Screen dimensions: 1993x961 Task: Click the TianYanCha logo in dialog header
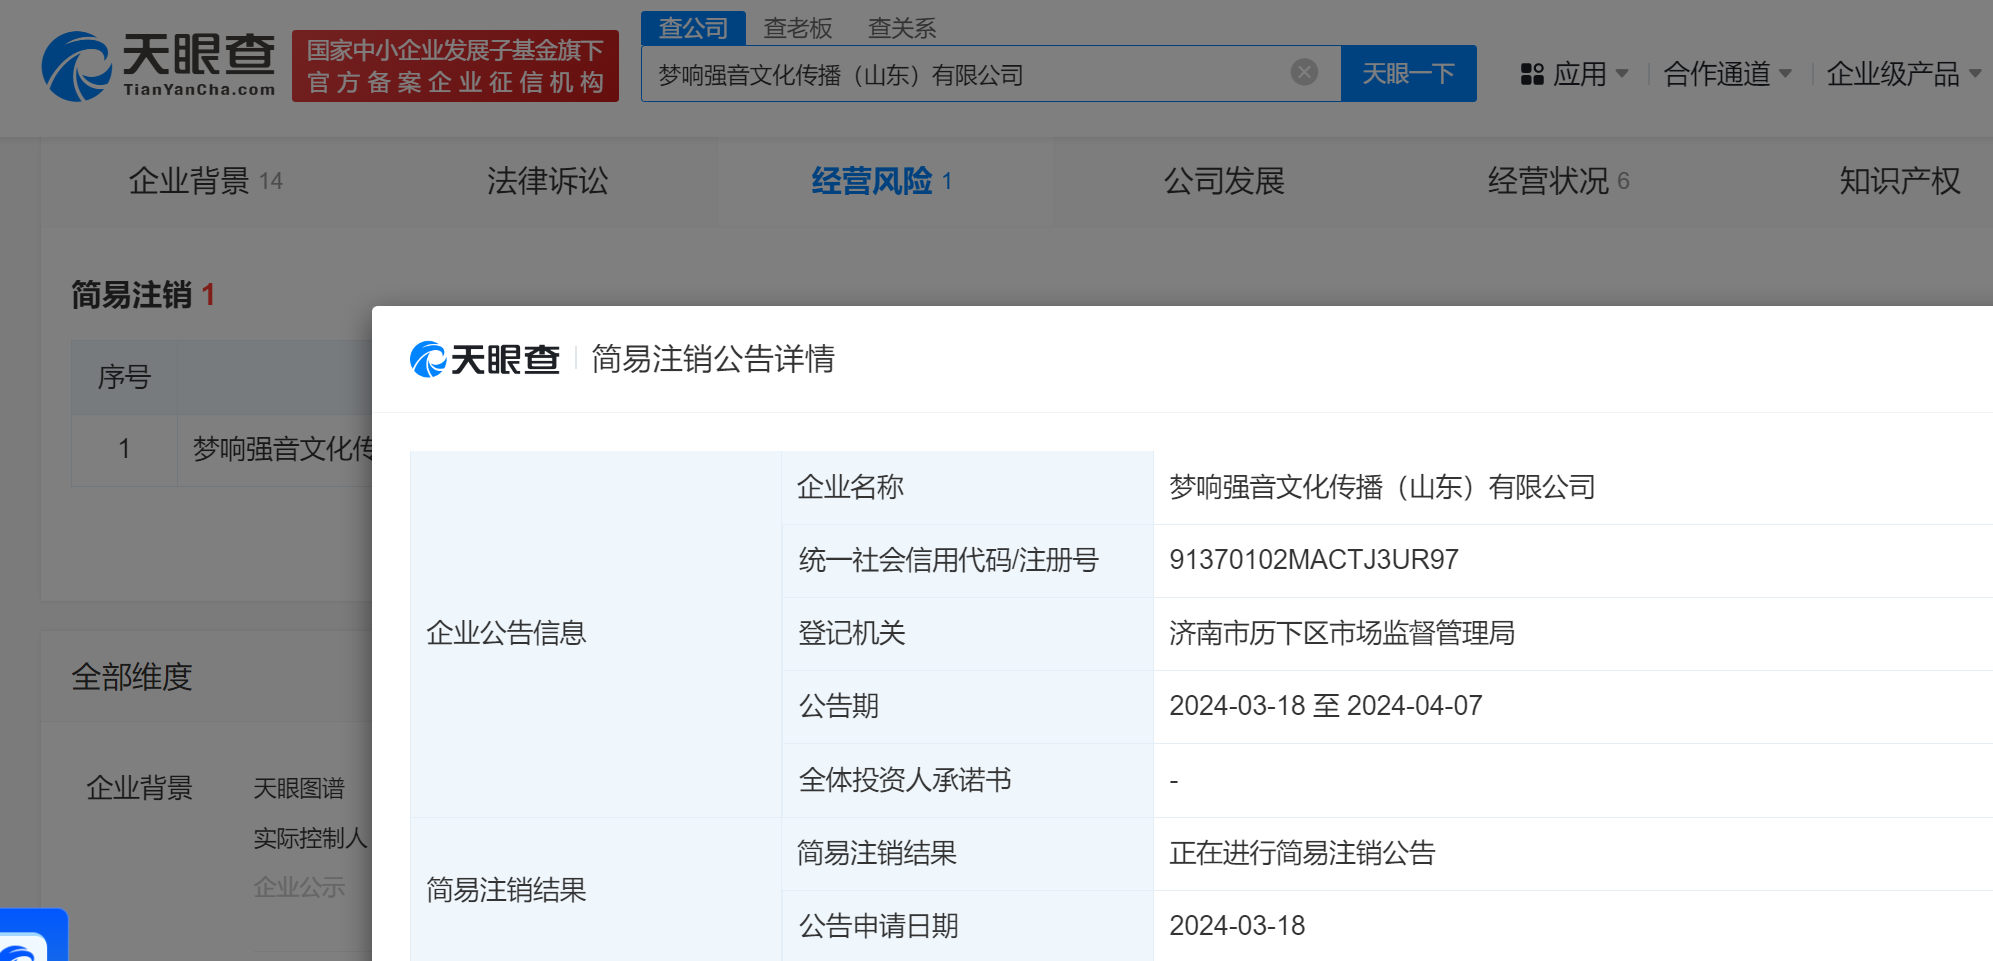point(485,359)
